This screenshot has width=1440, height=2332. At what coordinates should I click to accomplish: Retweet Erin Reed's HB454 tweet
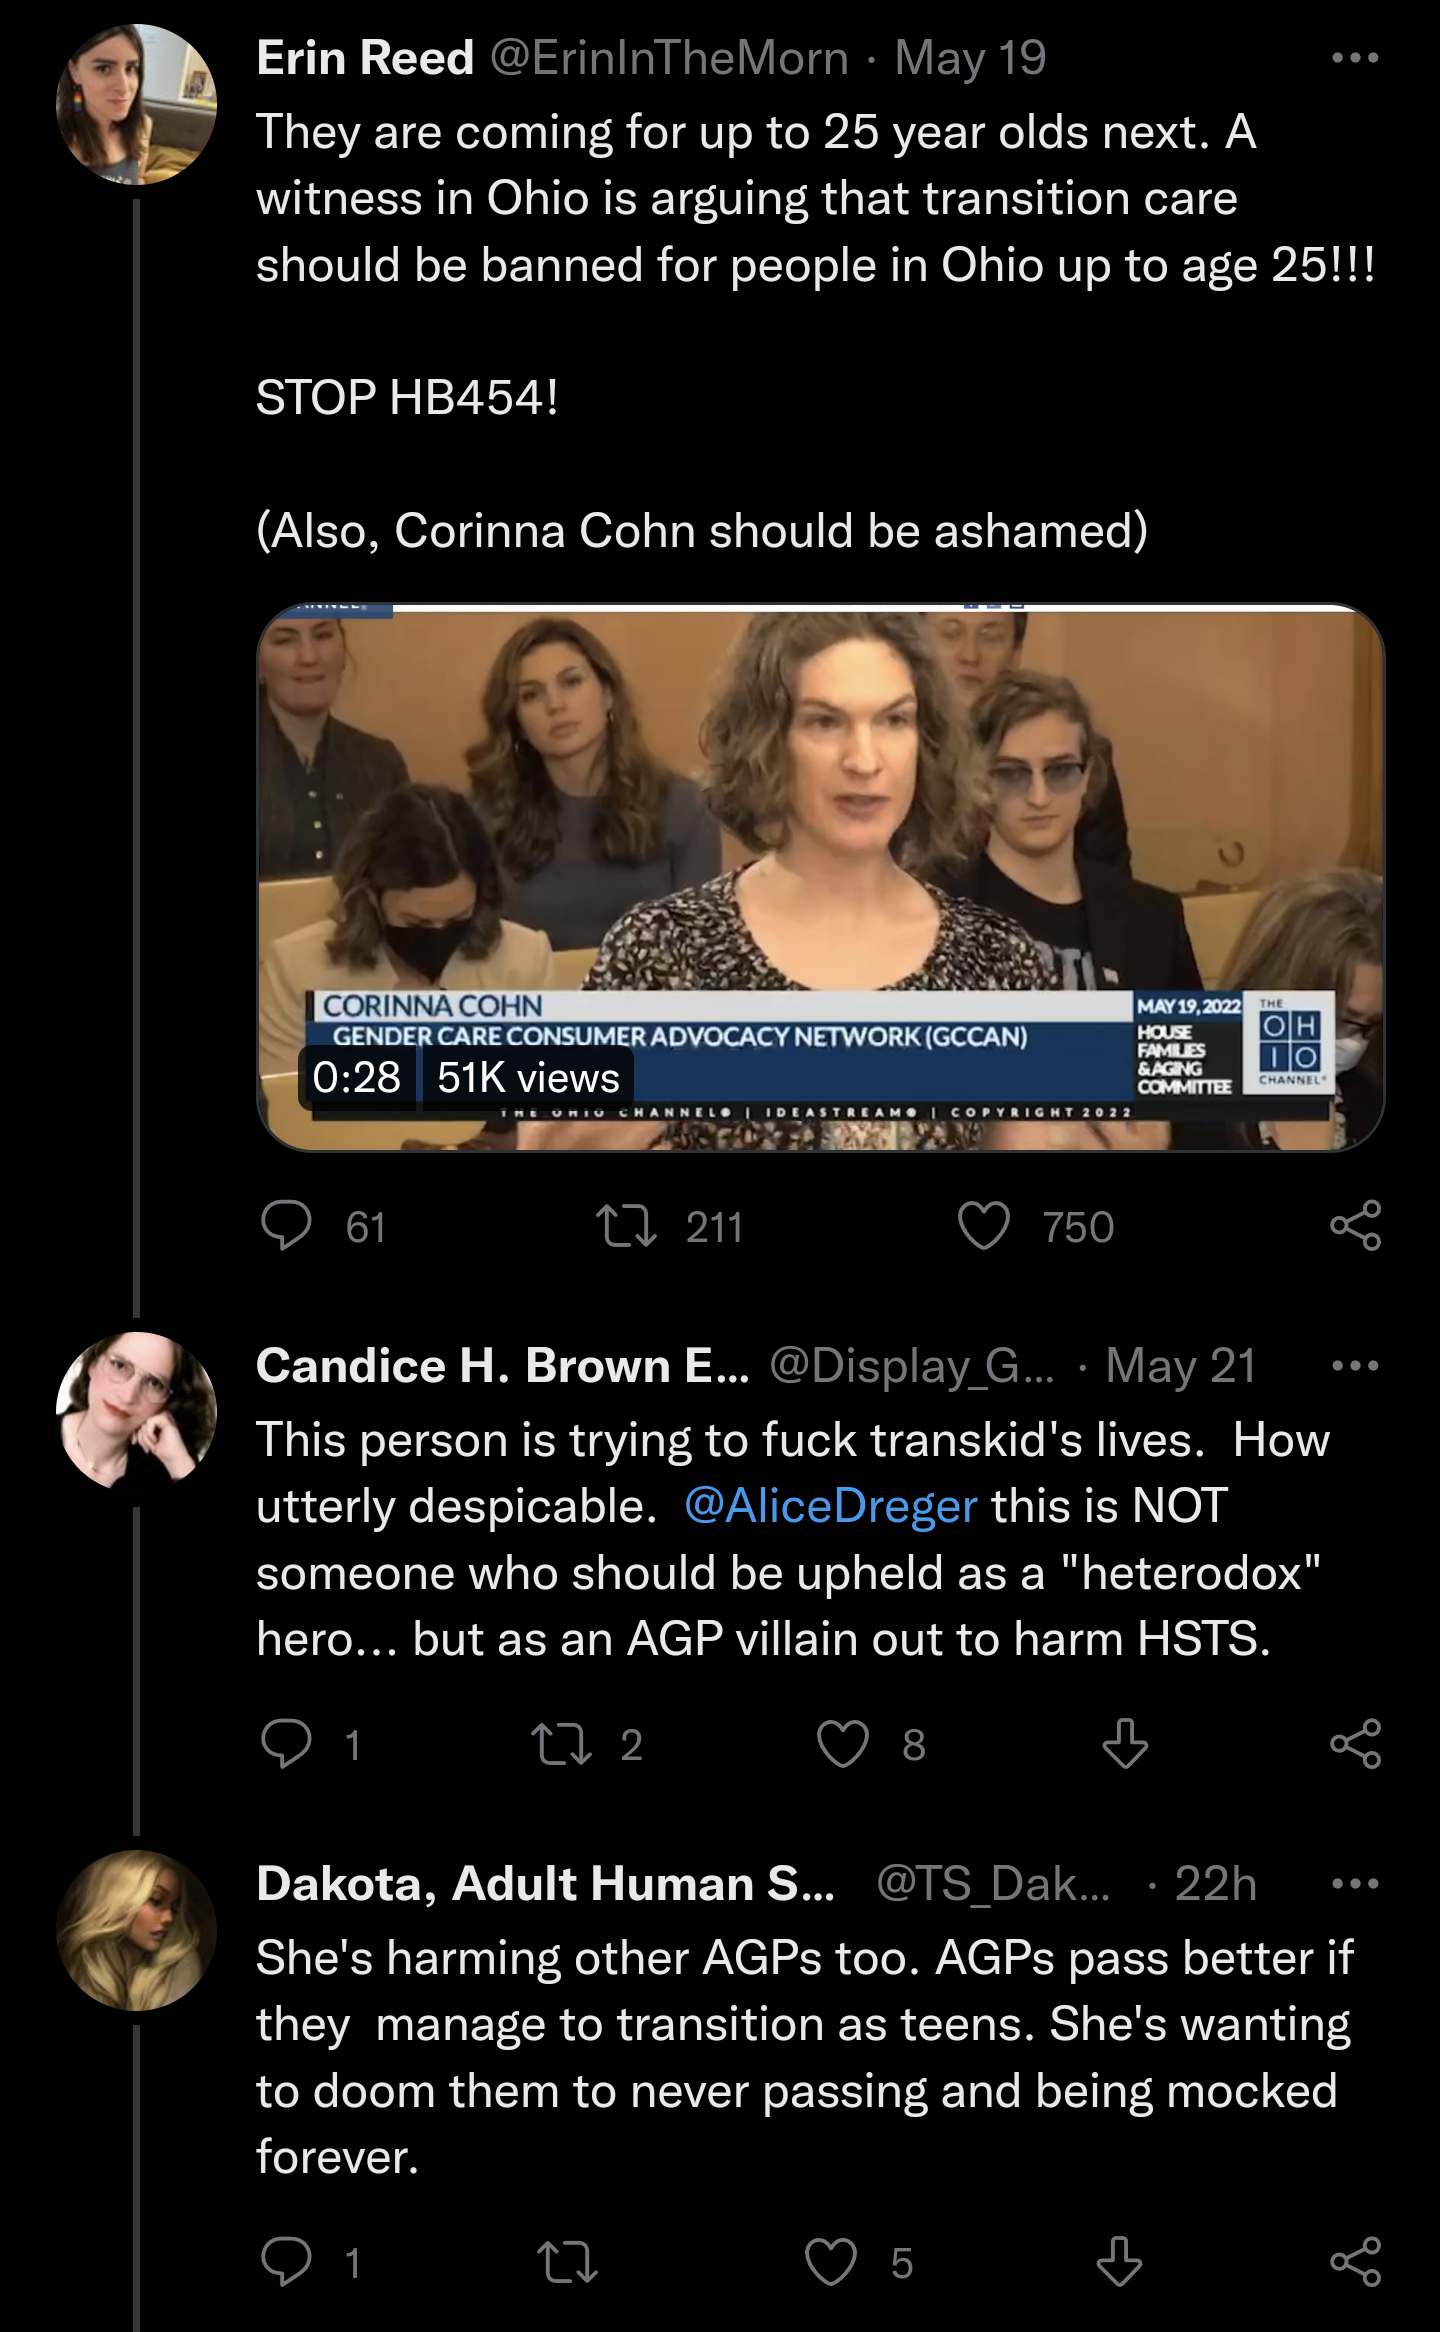pos(626,1226)
